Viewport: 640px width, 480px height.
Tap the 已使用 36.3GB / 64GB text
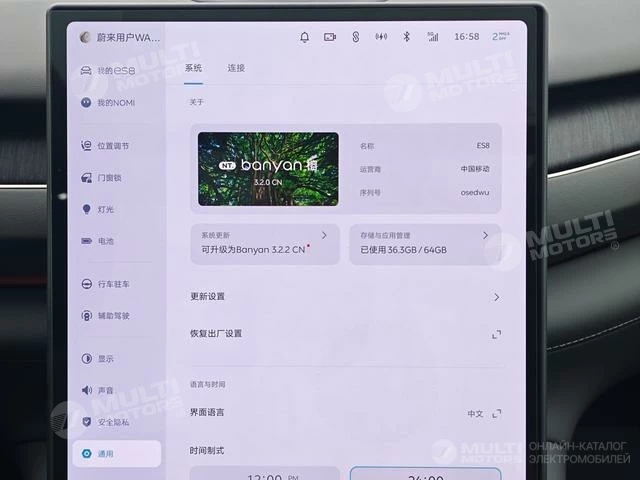pyautogui.click(x=403, y=250)
